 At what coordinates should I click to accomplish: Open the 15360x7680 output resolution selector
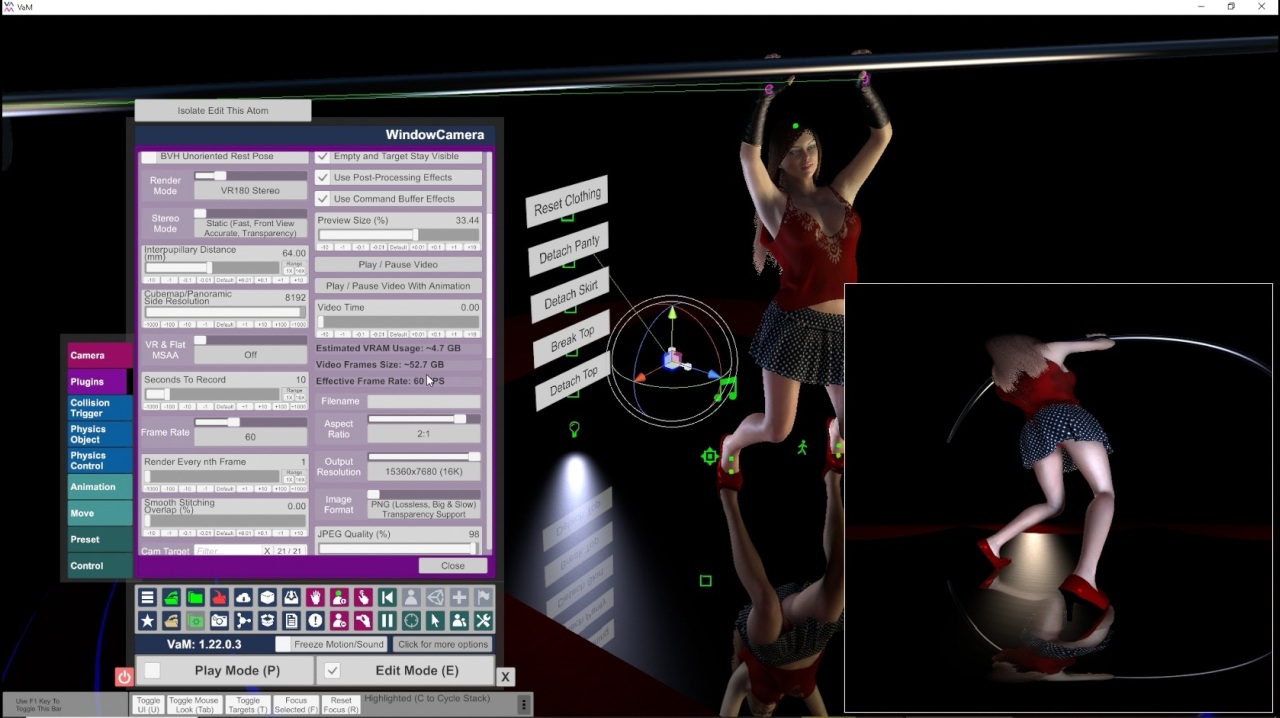coord(423,471)
